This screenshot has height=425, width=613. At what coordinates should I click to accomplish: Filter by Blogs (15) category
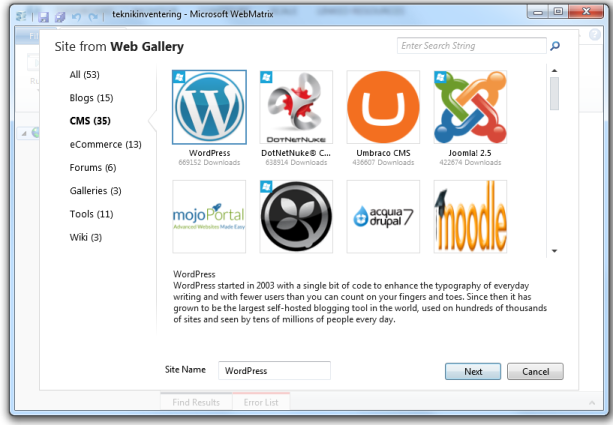click(91, 98)
